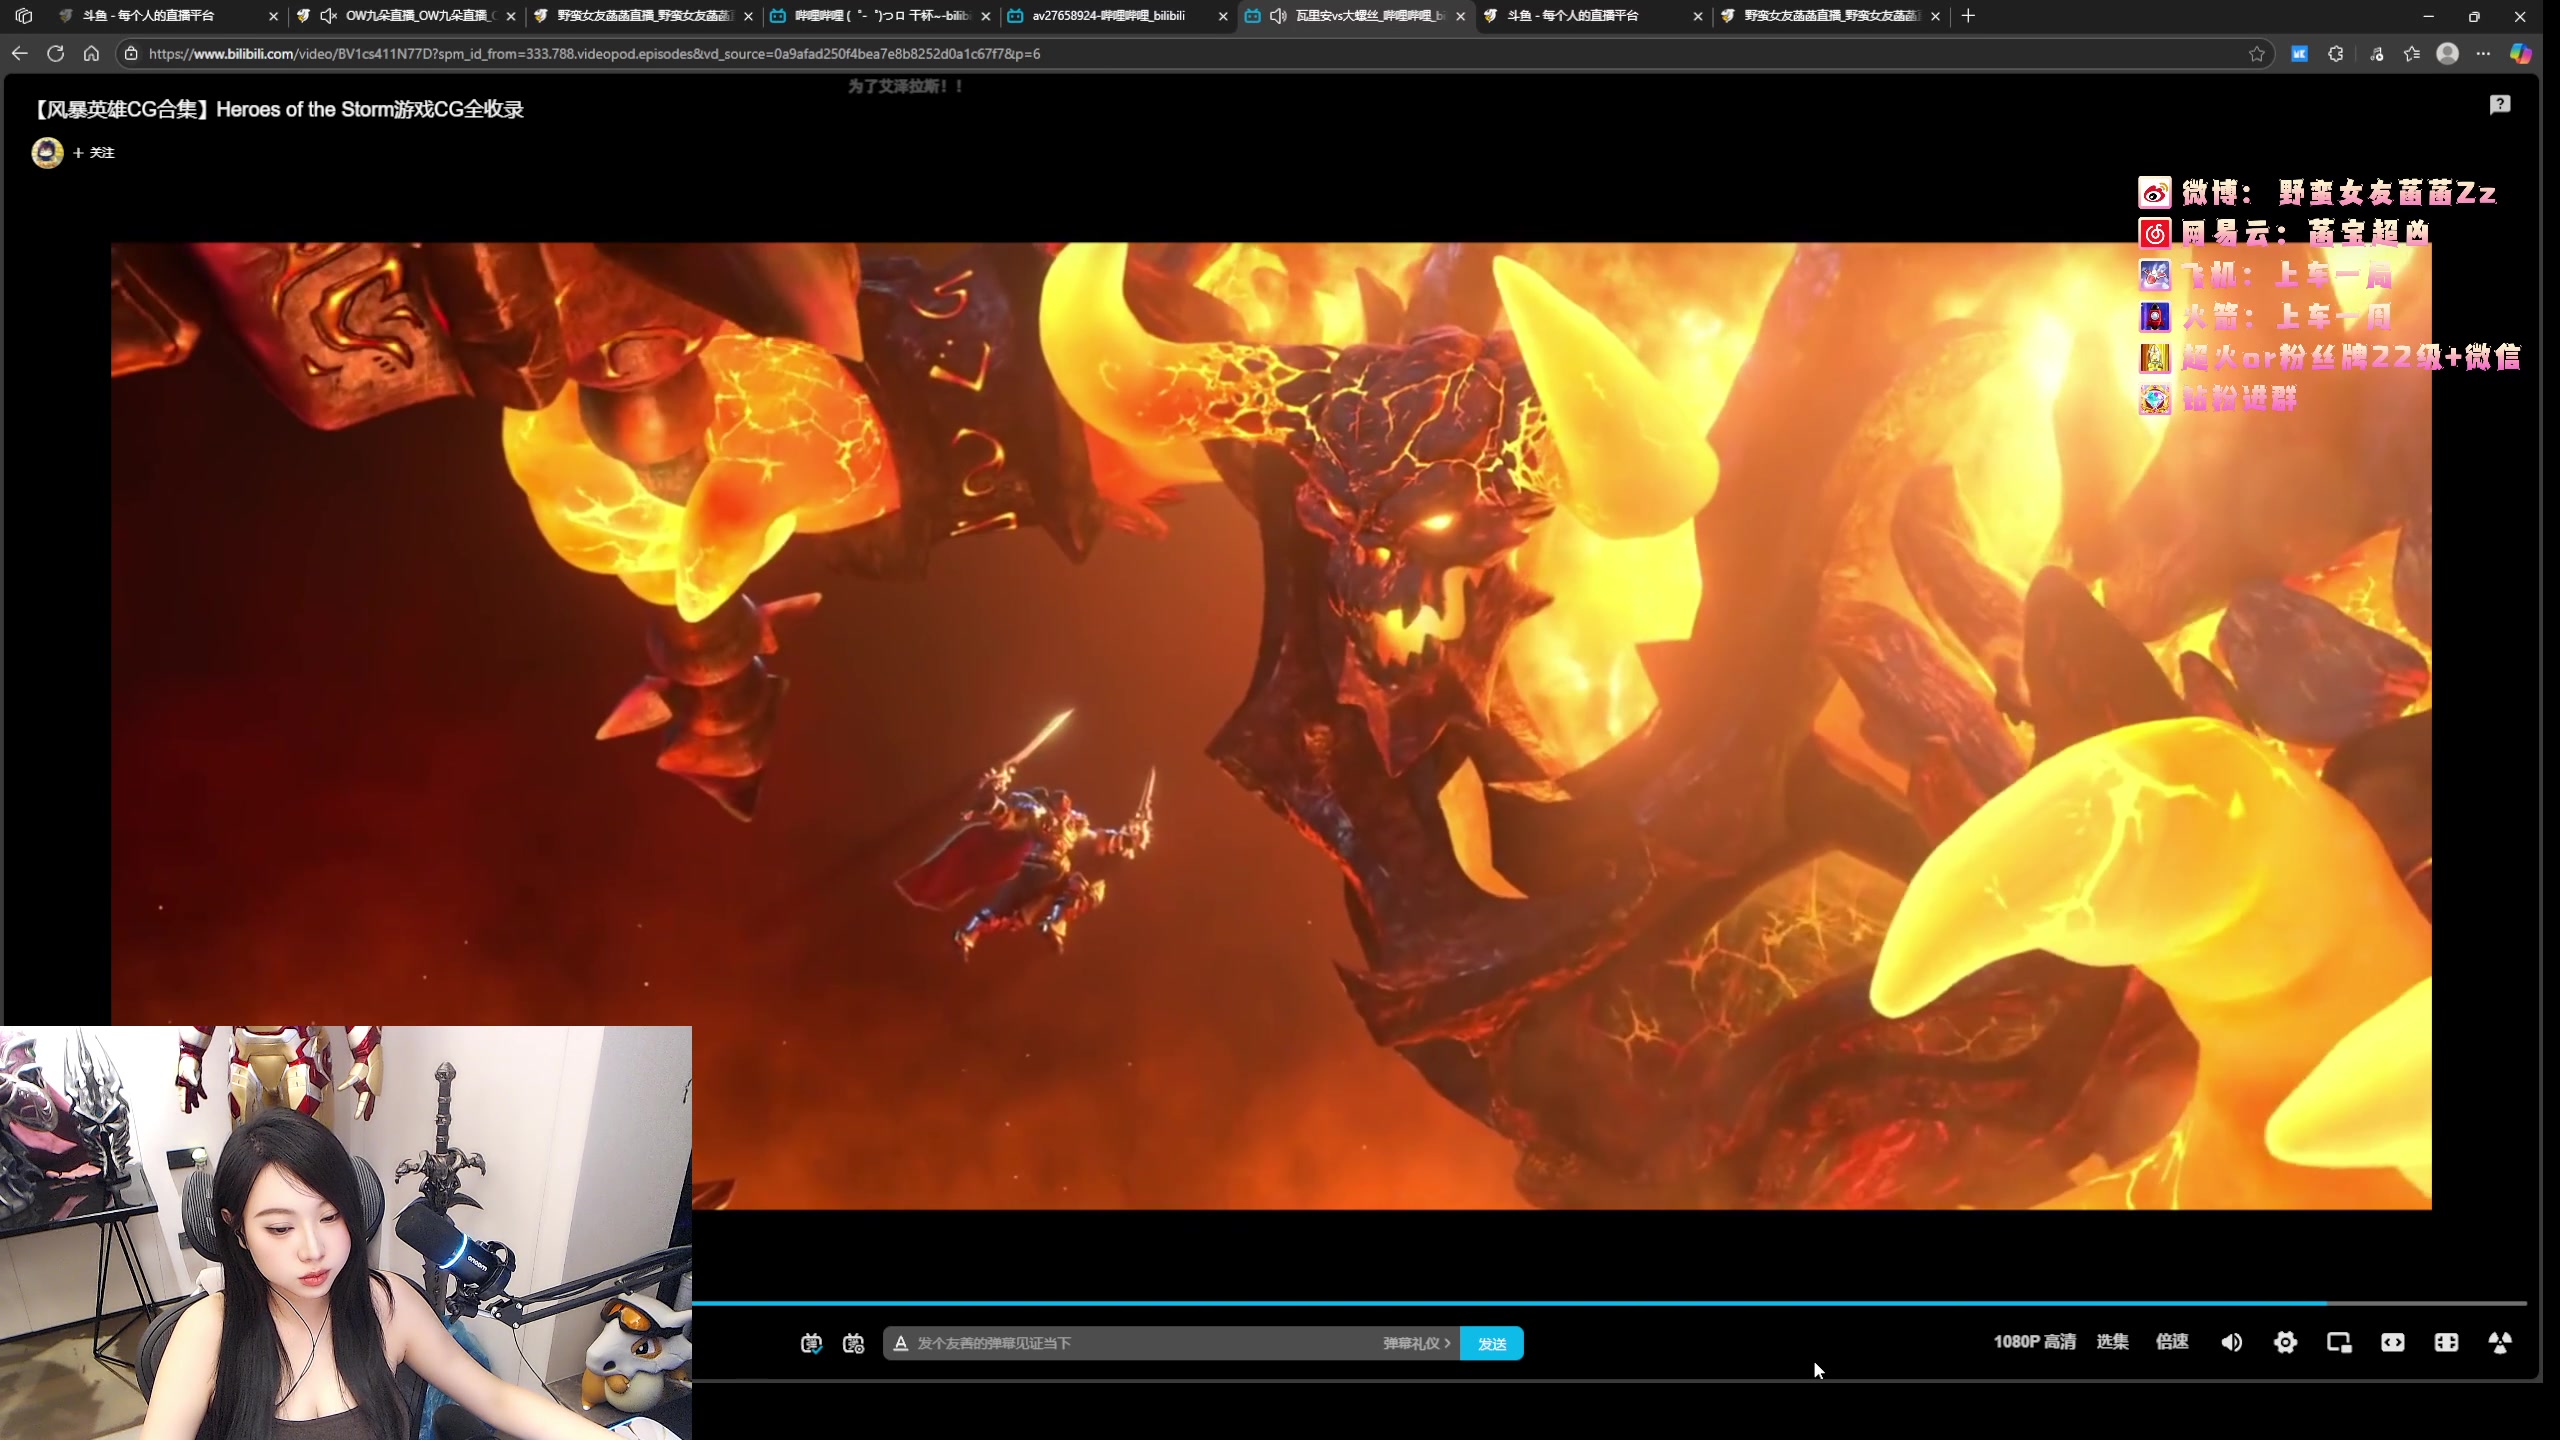Open the 选集 episode list

[2112, 1342]
